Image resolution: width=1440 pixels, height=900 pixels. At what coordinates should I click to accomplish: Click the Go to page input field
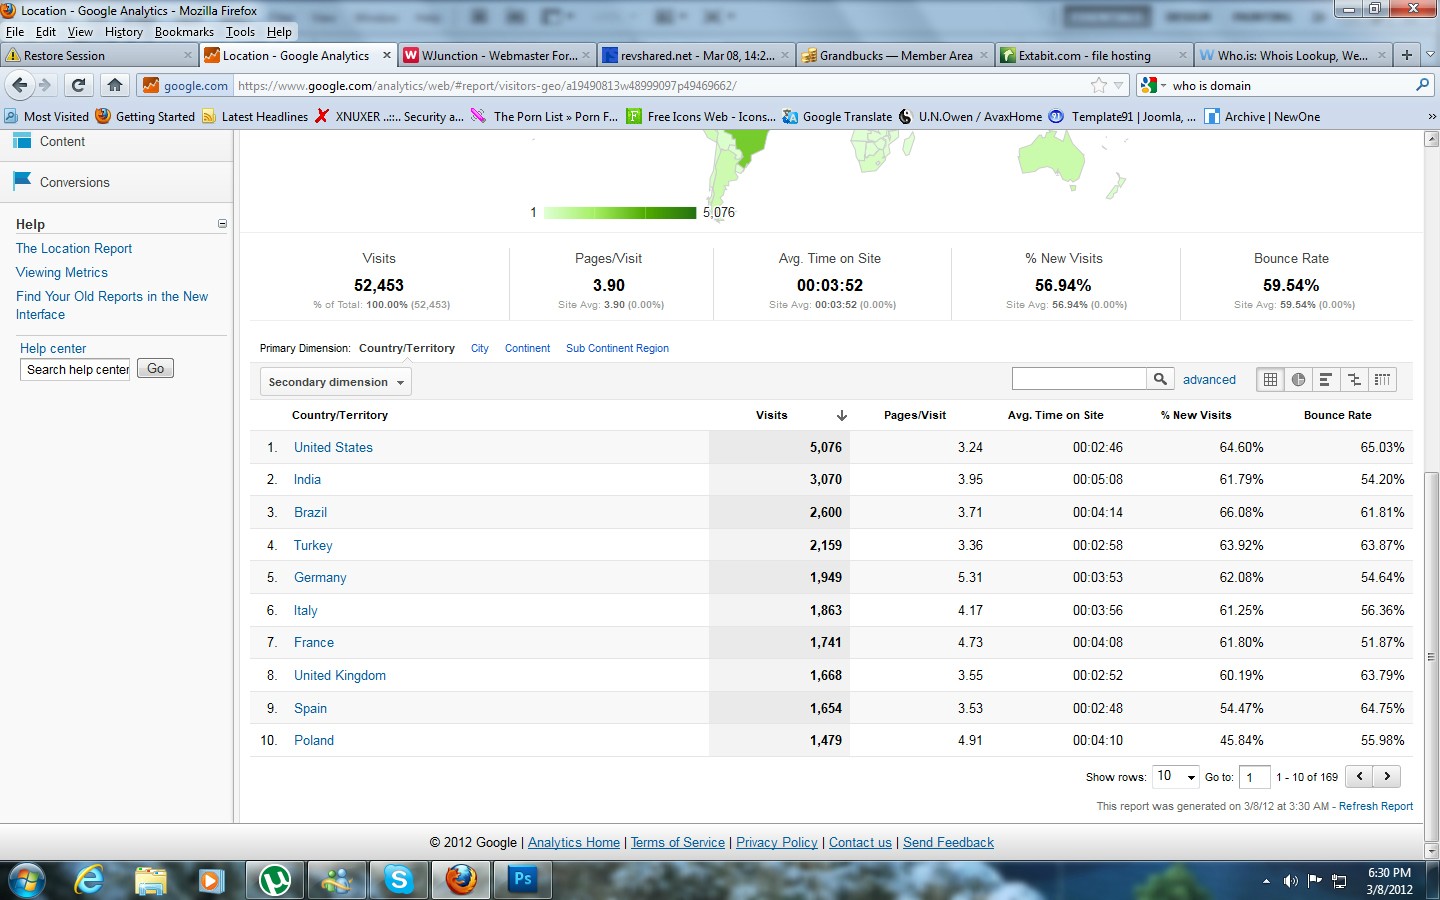1254,777
